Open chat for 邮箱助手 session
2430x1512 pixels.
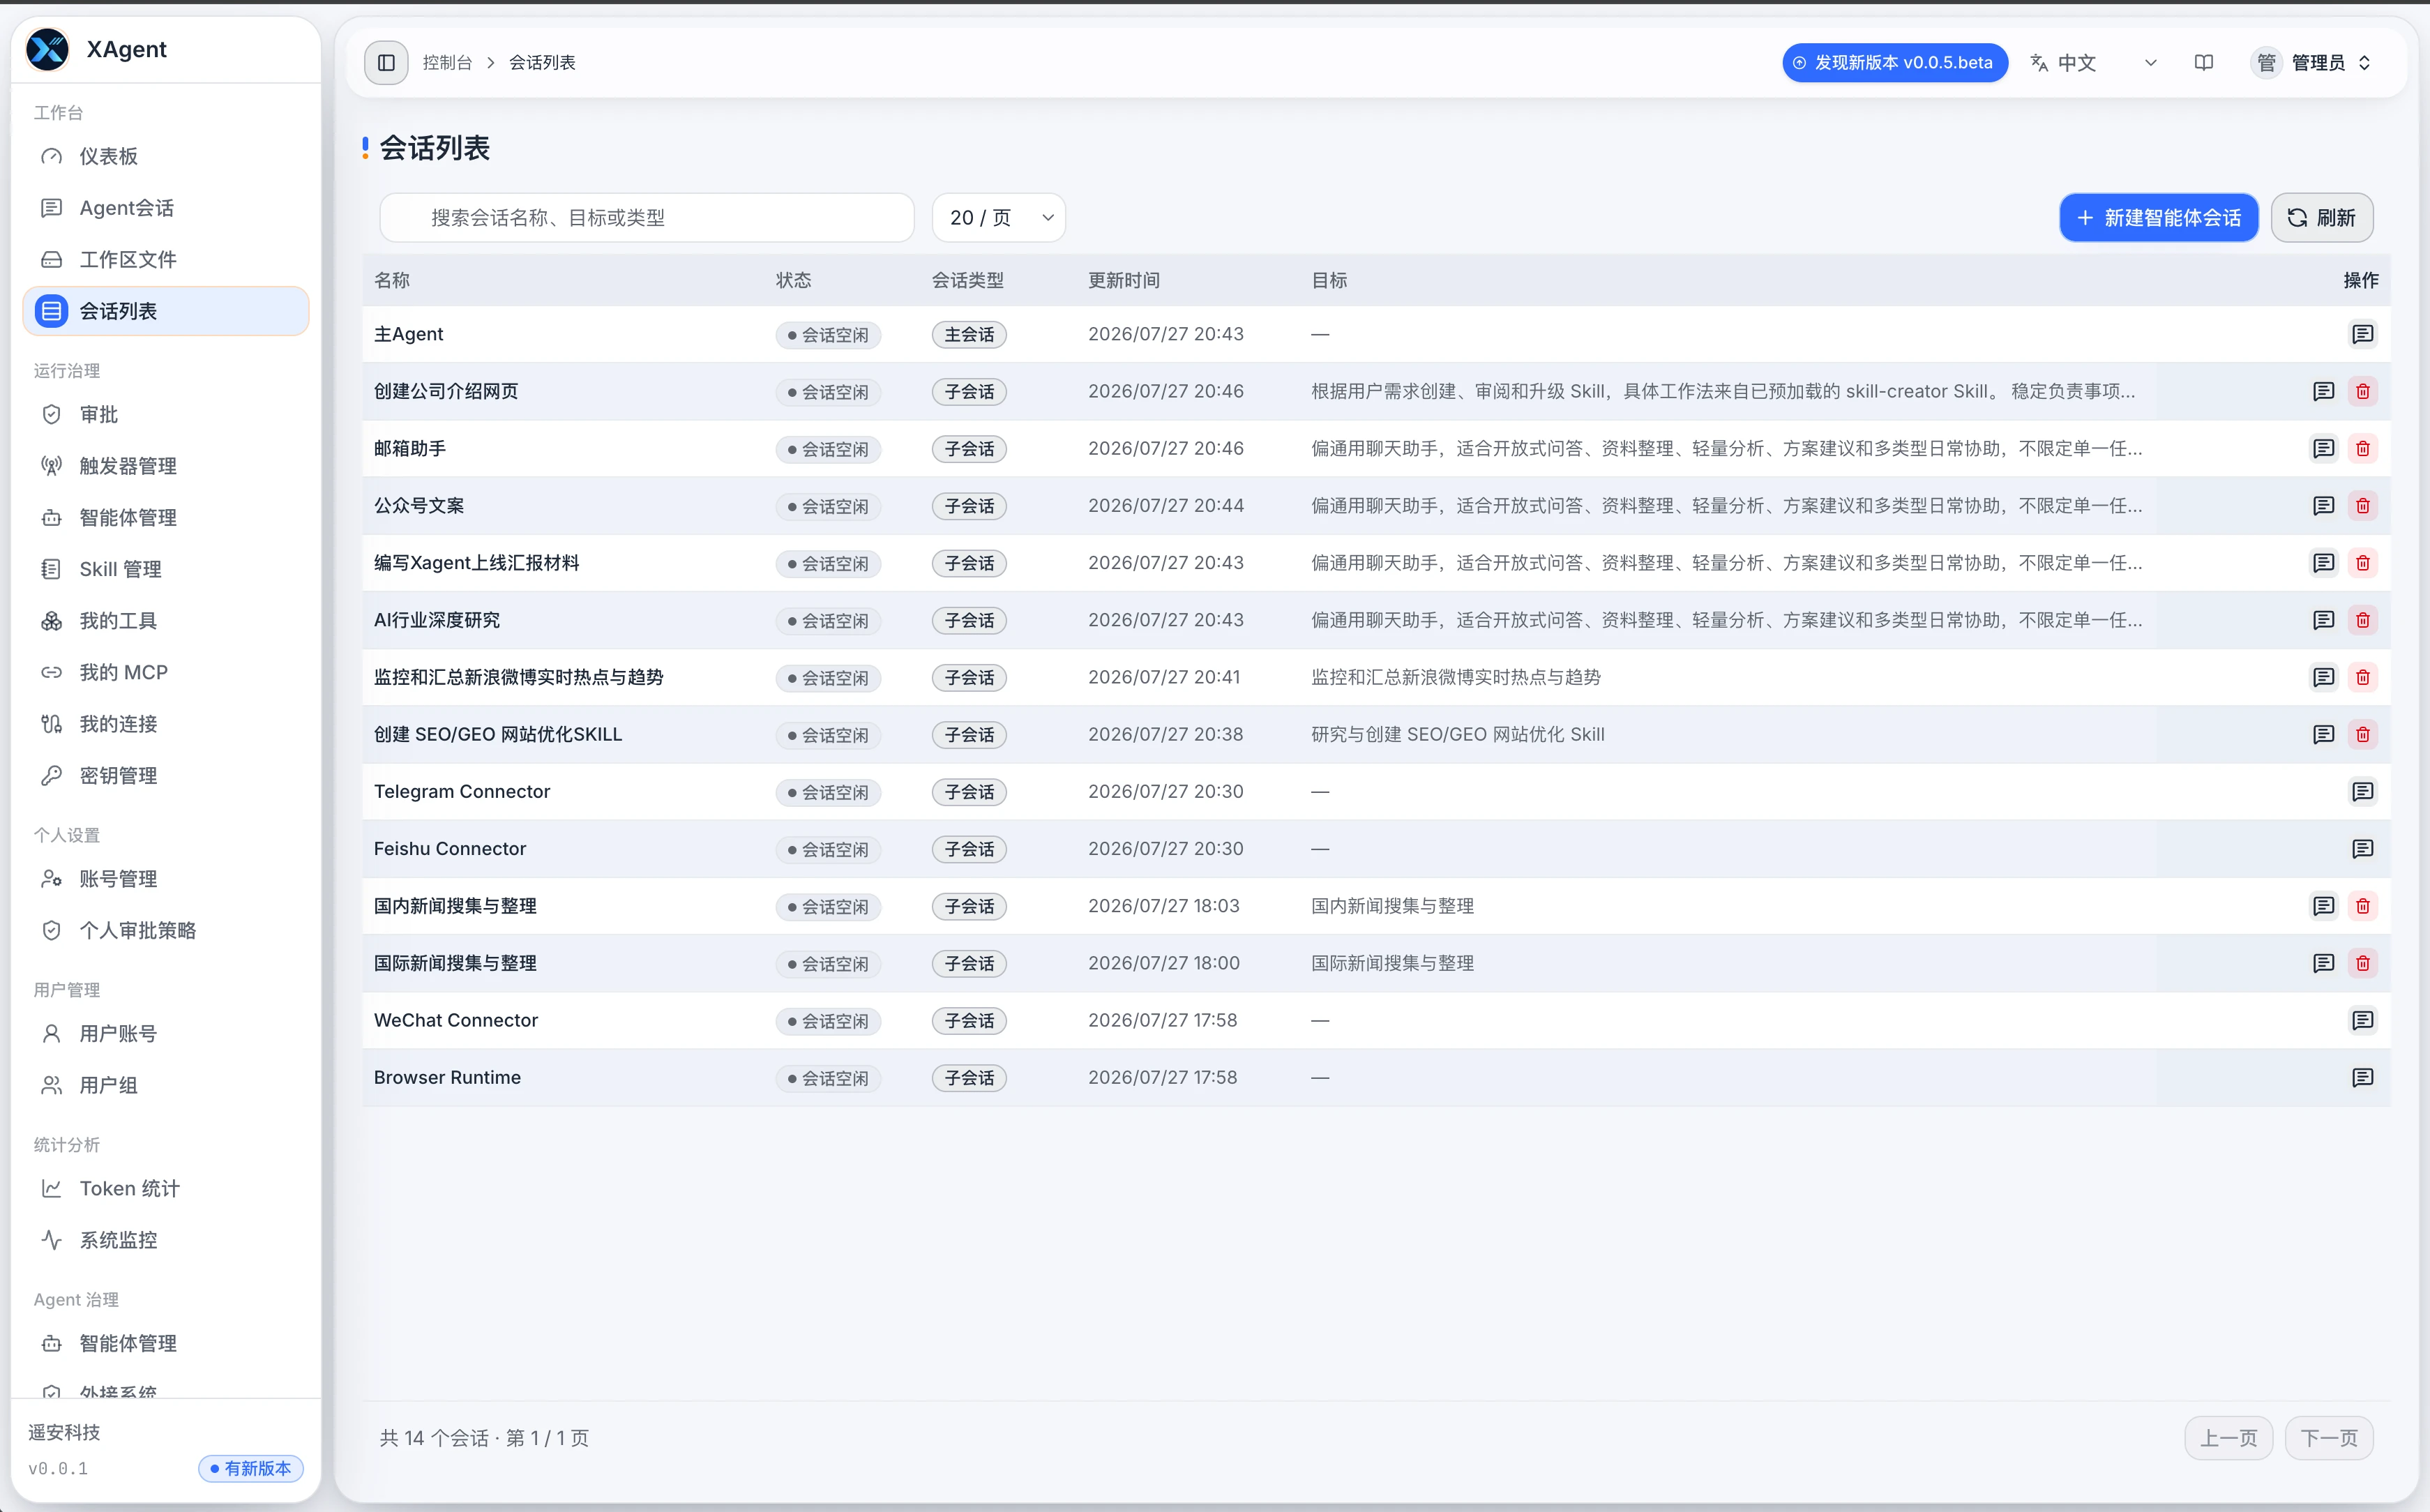(2323, 448)
